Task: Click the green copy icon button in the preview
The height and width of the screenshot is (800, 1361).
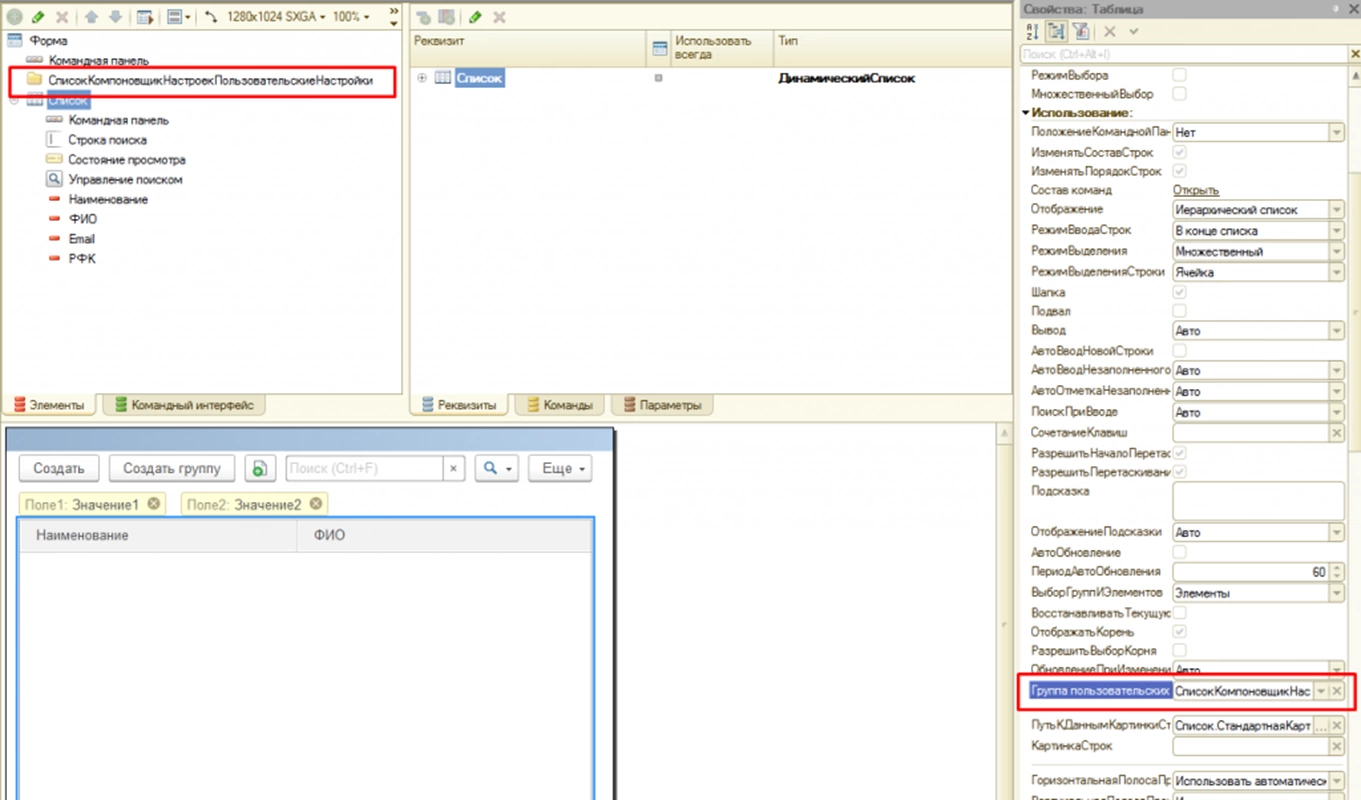Action: click(x=259, y=468)
